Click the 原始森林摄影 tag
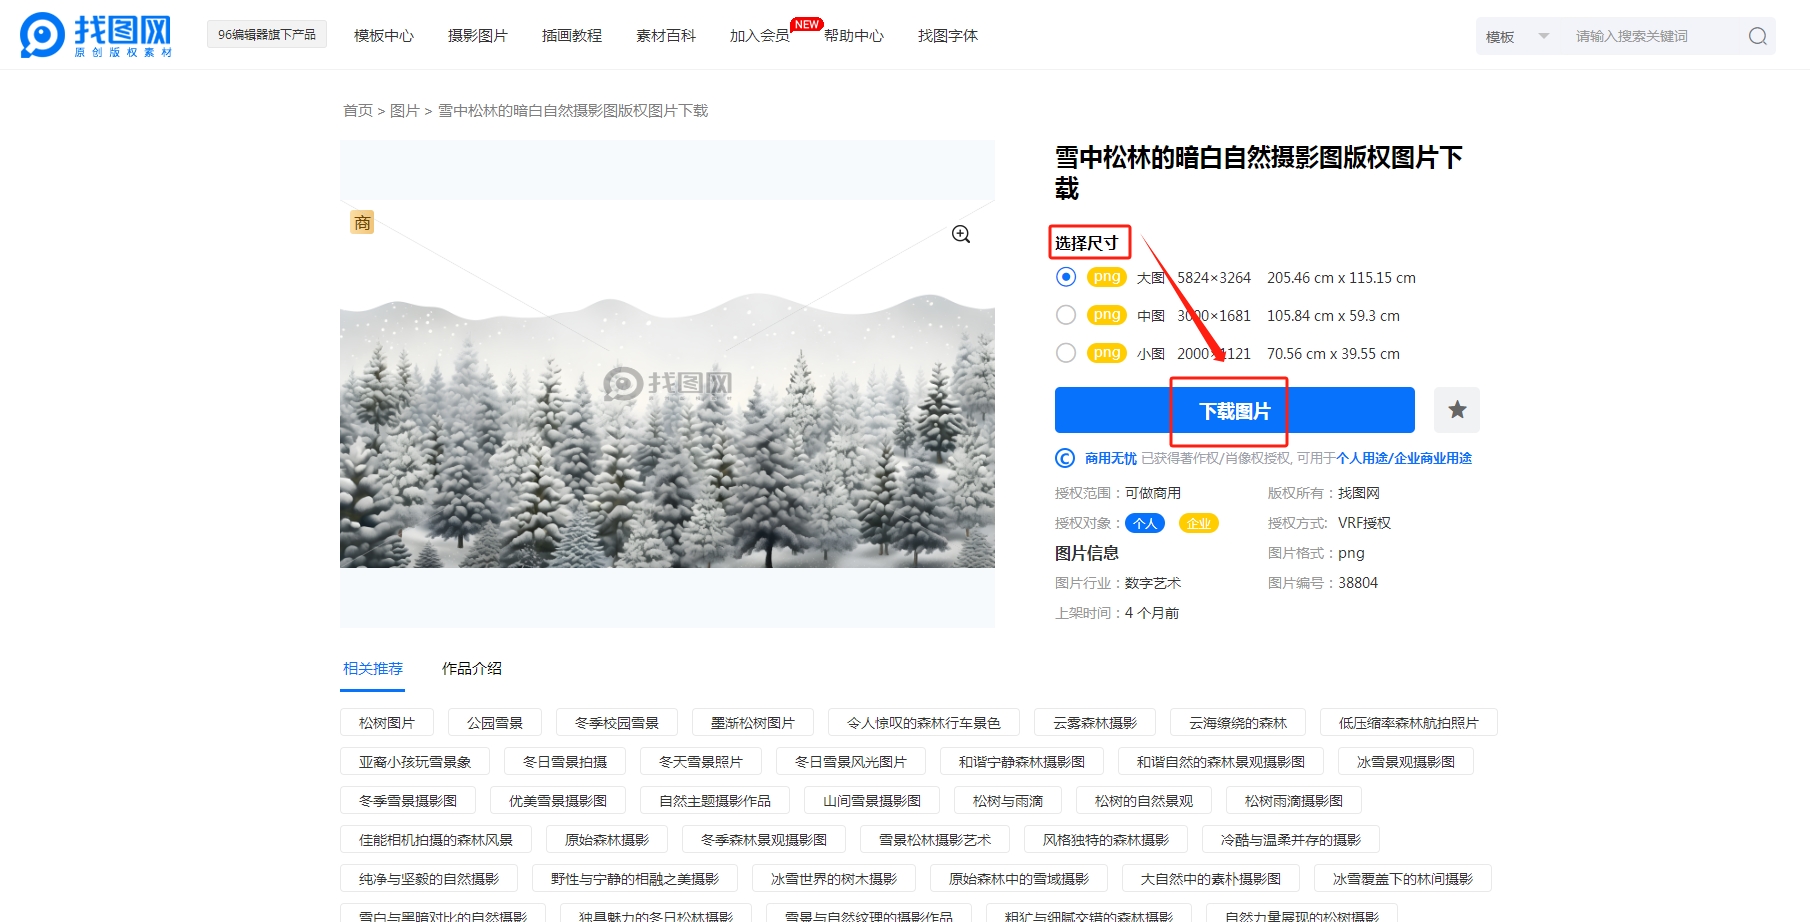The image size is (1810, 922). point(607,839)
